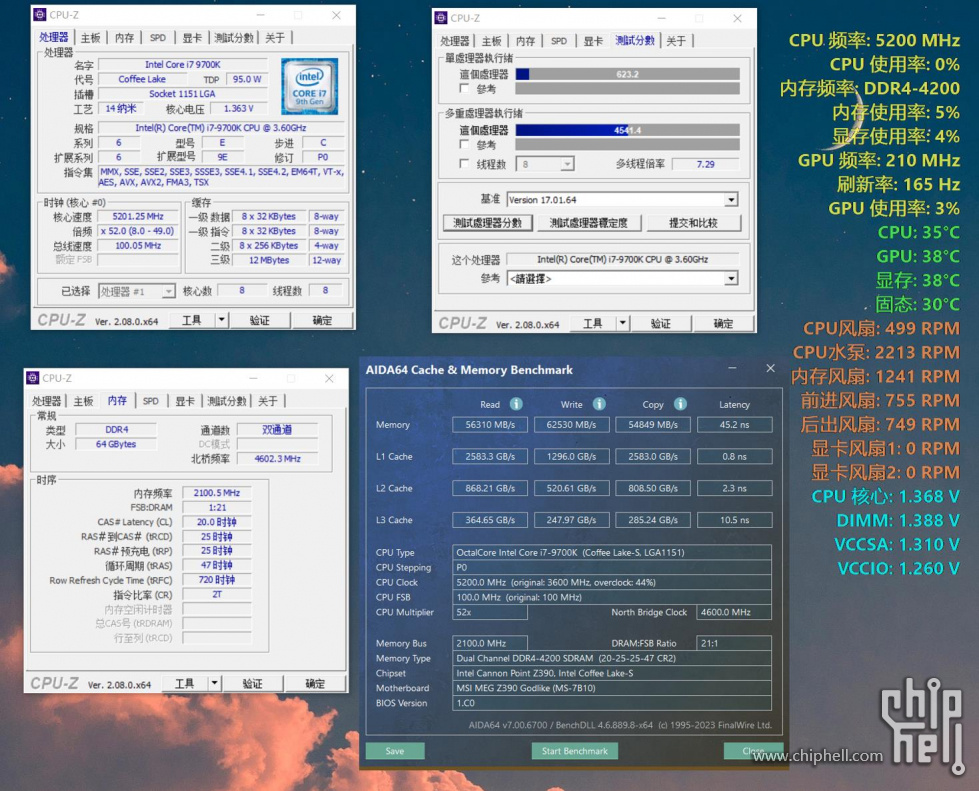
Task: Tick the 线程数 checkbox in the benchmark window
Action: tap(464, 164)
